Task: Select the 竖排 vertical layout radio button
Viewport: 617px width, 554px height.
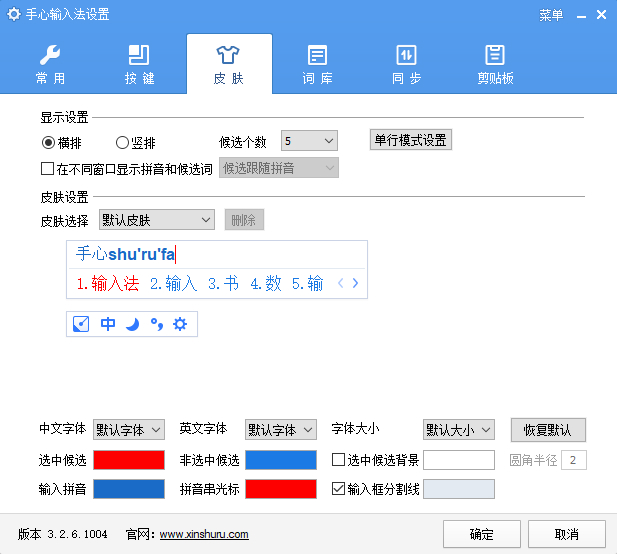Action: point(123,142)
